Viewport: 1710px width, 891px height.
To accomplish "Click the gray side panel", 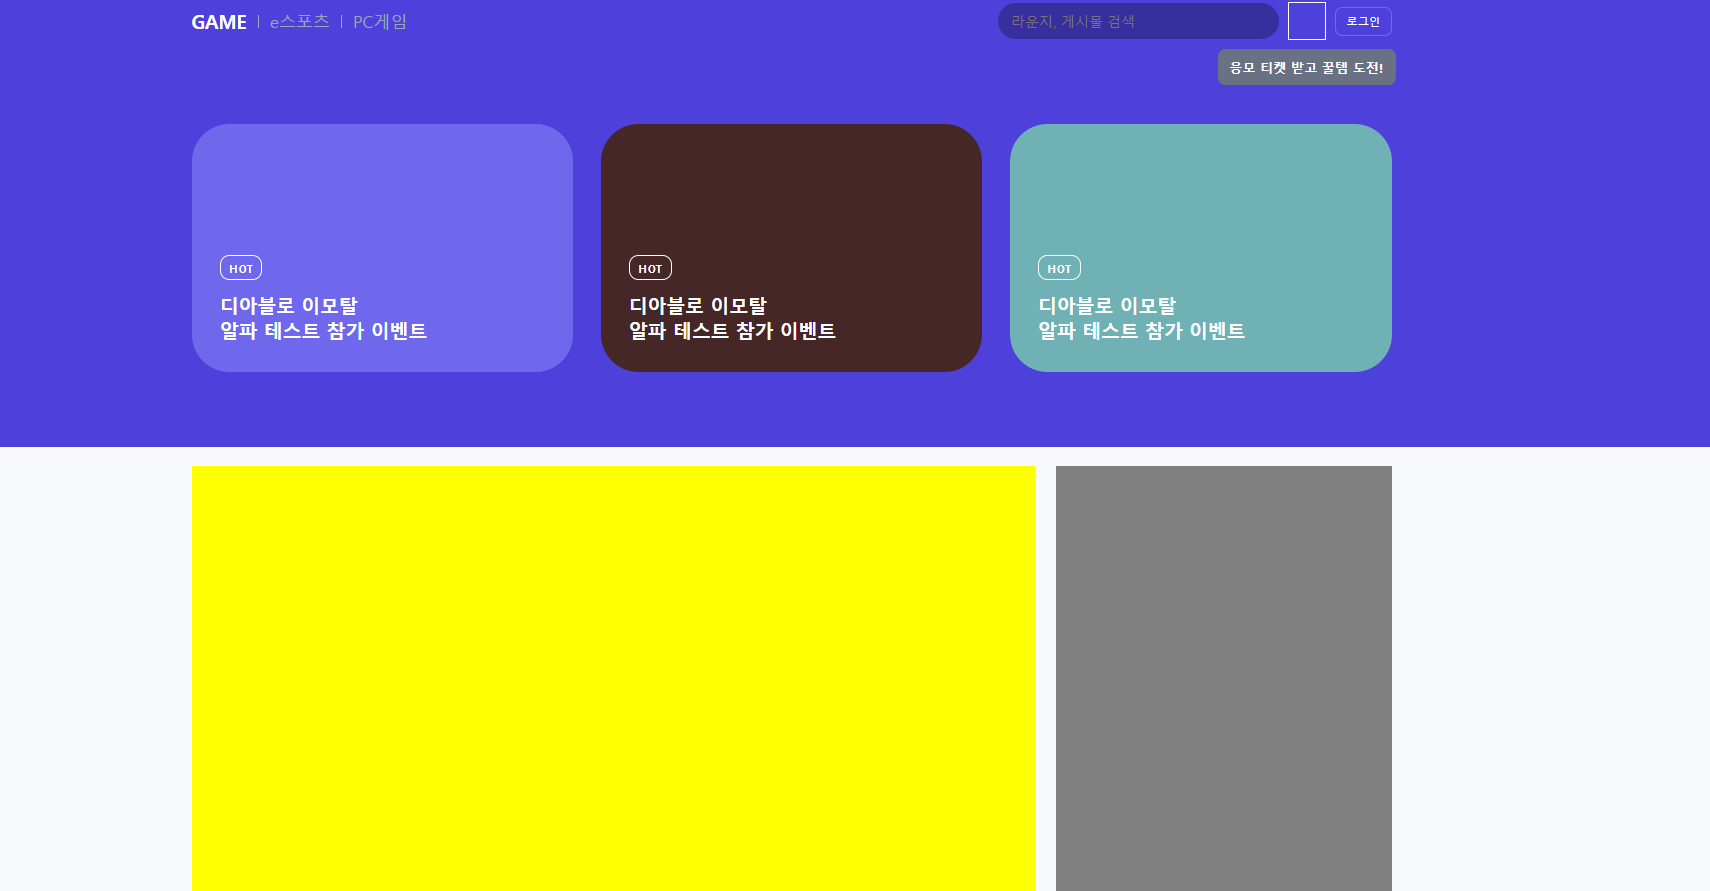I will pyautogui.click(x=1224, y=678).
